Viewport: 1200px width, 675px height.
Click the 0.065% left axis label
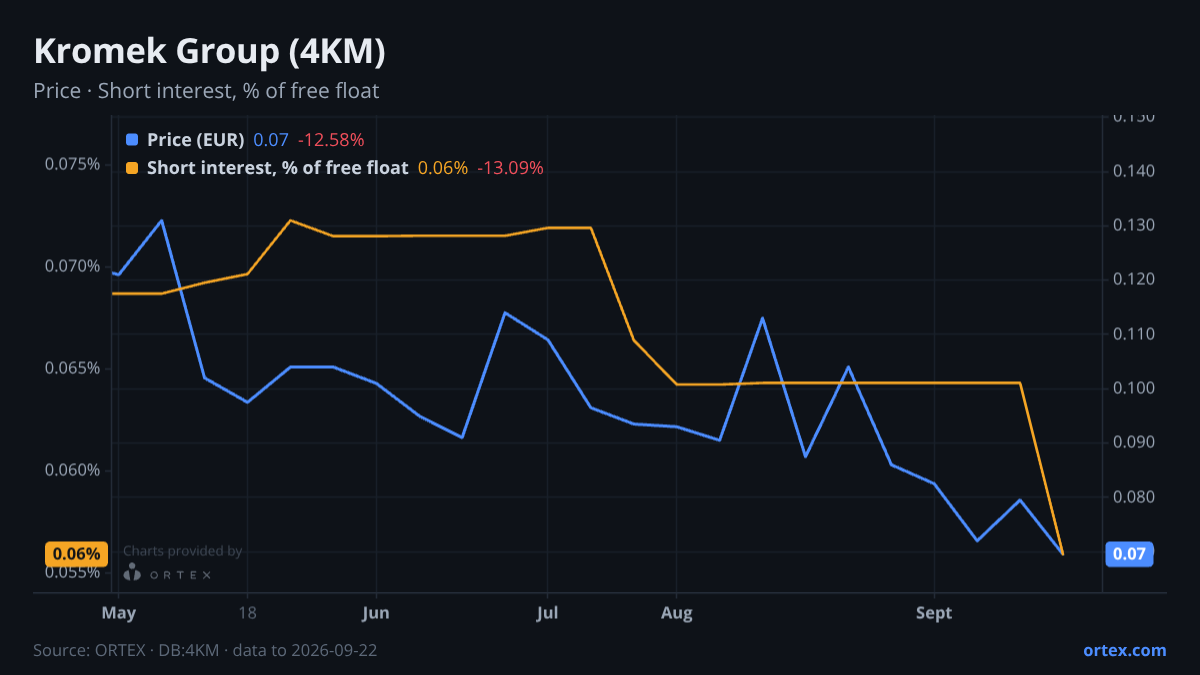73,368
